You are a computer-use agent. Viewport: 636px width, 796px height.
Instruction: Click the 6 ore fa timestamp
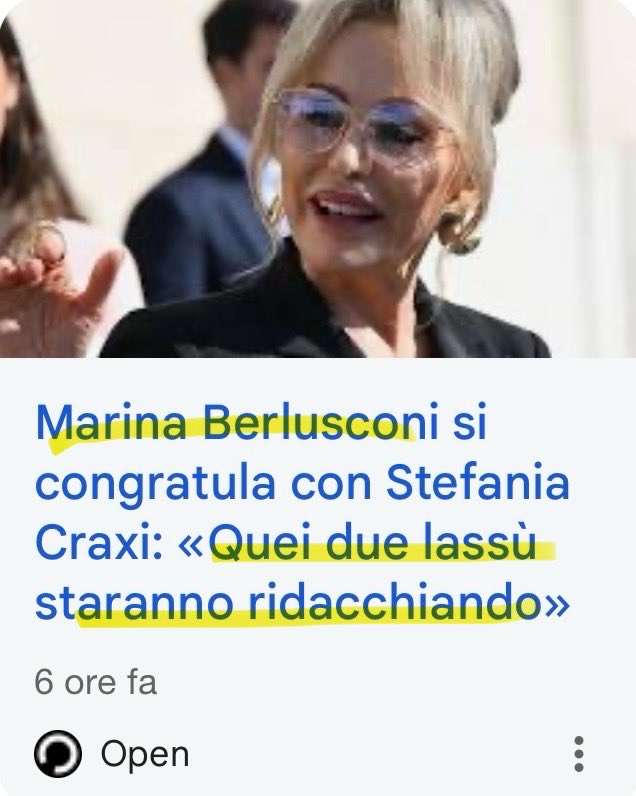coord(95,682)
